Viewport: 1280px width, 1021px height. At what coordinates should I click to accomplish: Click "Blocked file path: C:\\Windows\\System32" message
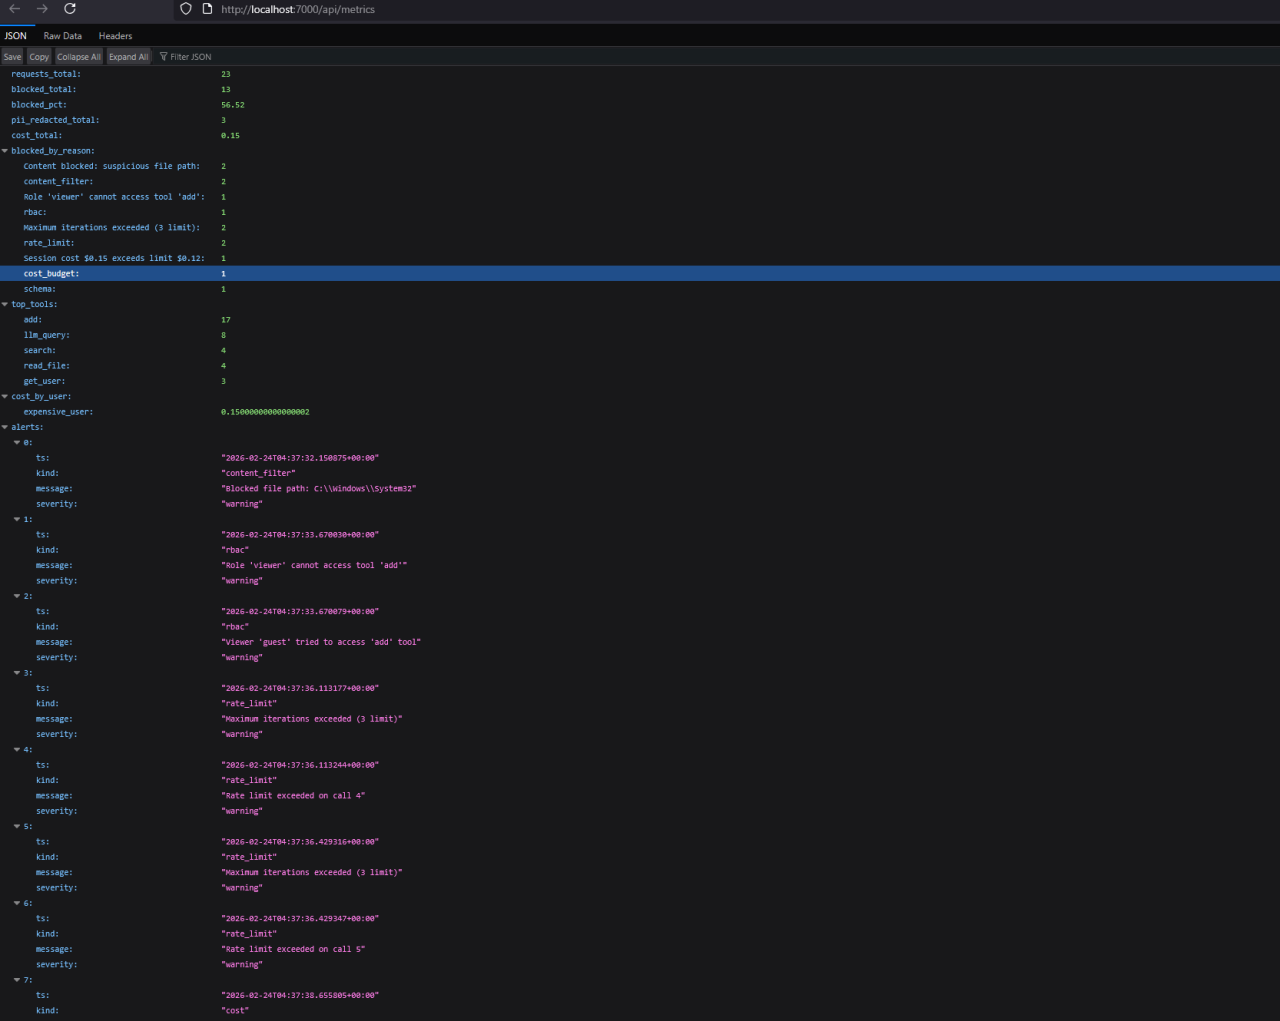(318, 489)
